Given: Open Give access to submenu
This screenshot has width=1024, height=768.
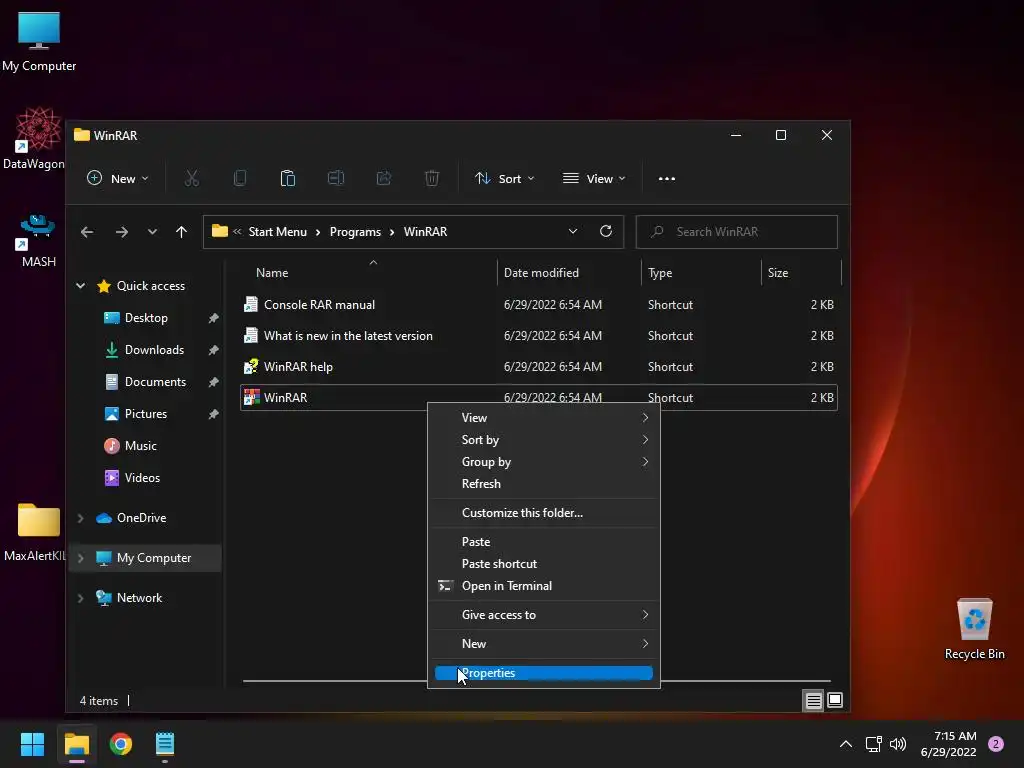Looking at the screenshot, I should [543, 615].
